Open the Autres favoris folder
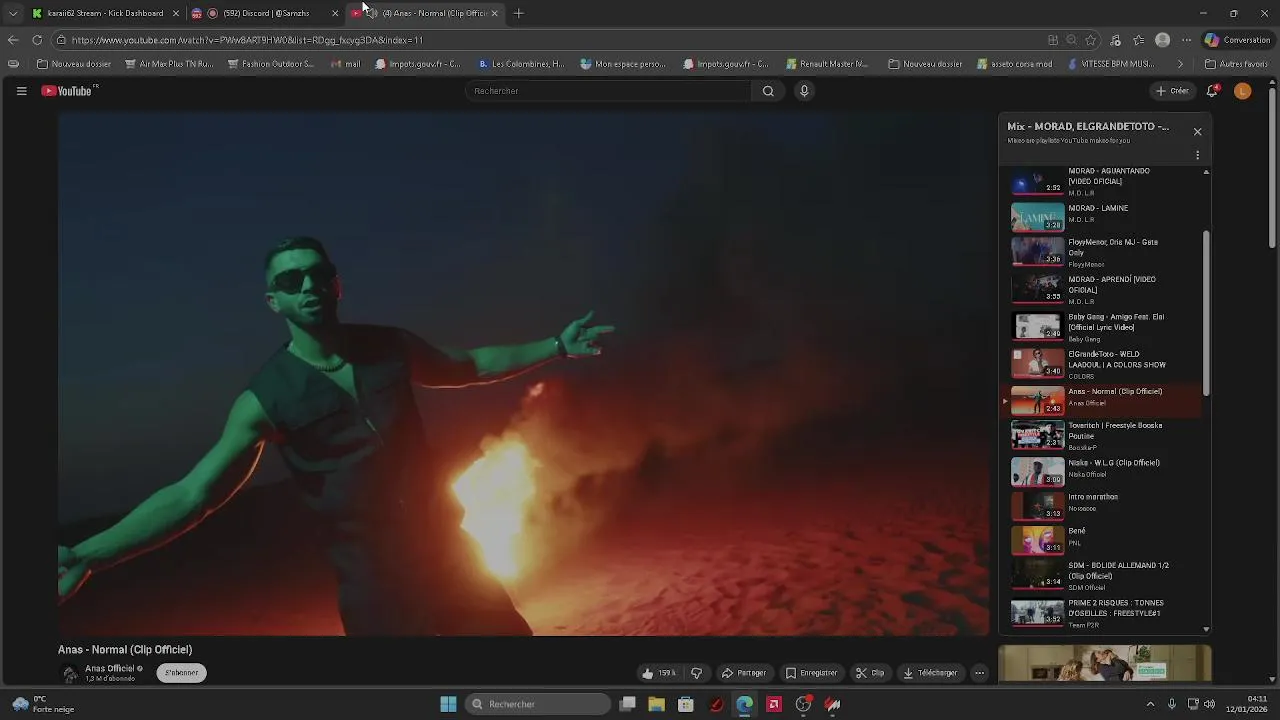The height and width of the screenshot is (720, 1280). [x=1236, y=64]
